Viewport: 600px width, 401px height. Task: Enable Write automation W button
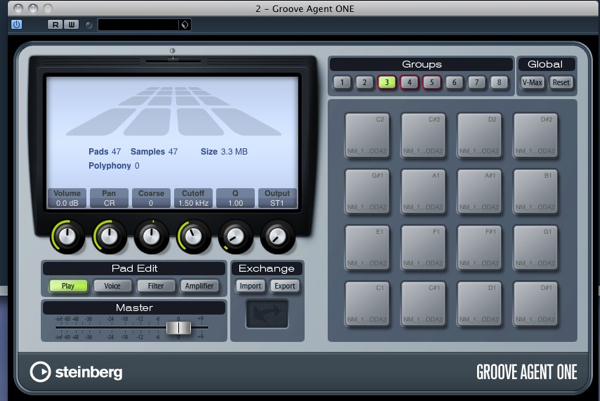pos(71,25)
